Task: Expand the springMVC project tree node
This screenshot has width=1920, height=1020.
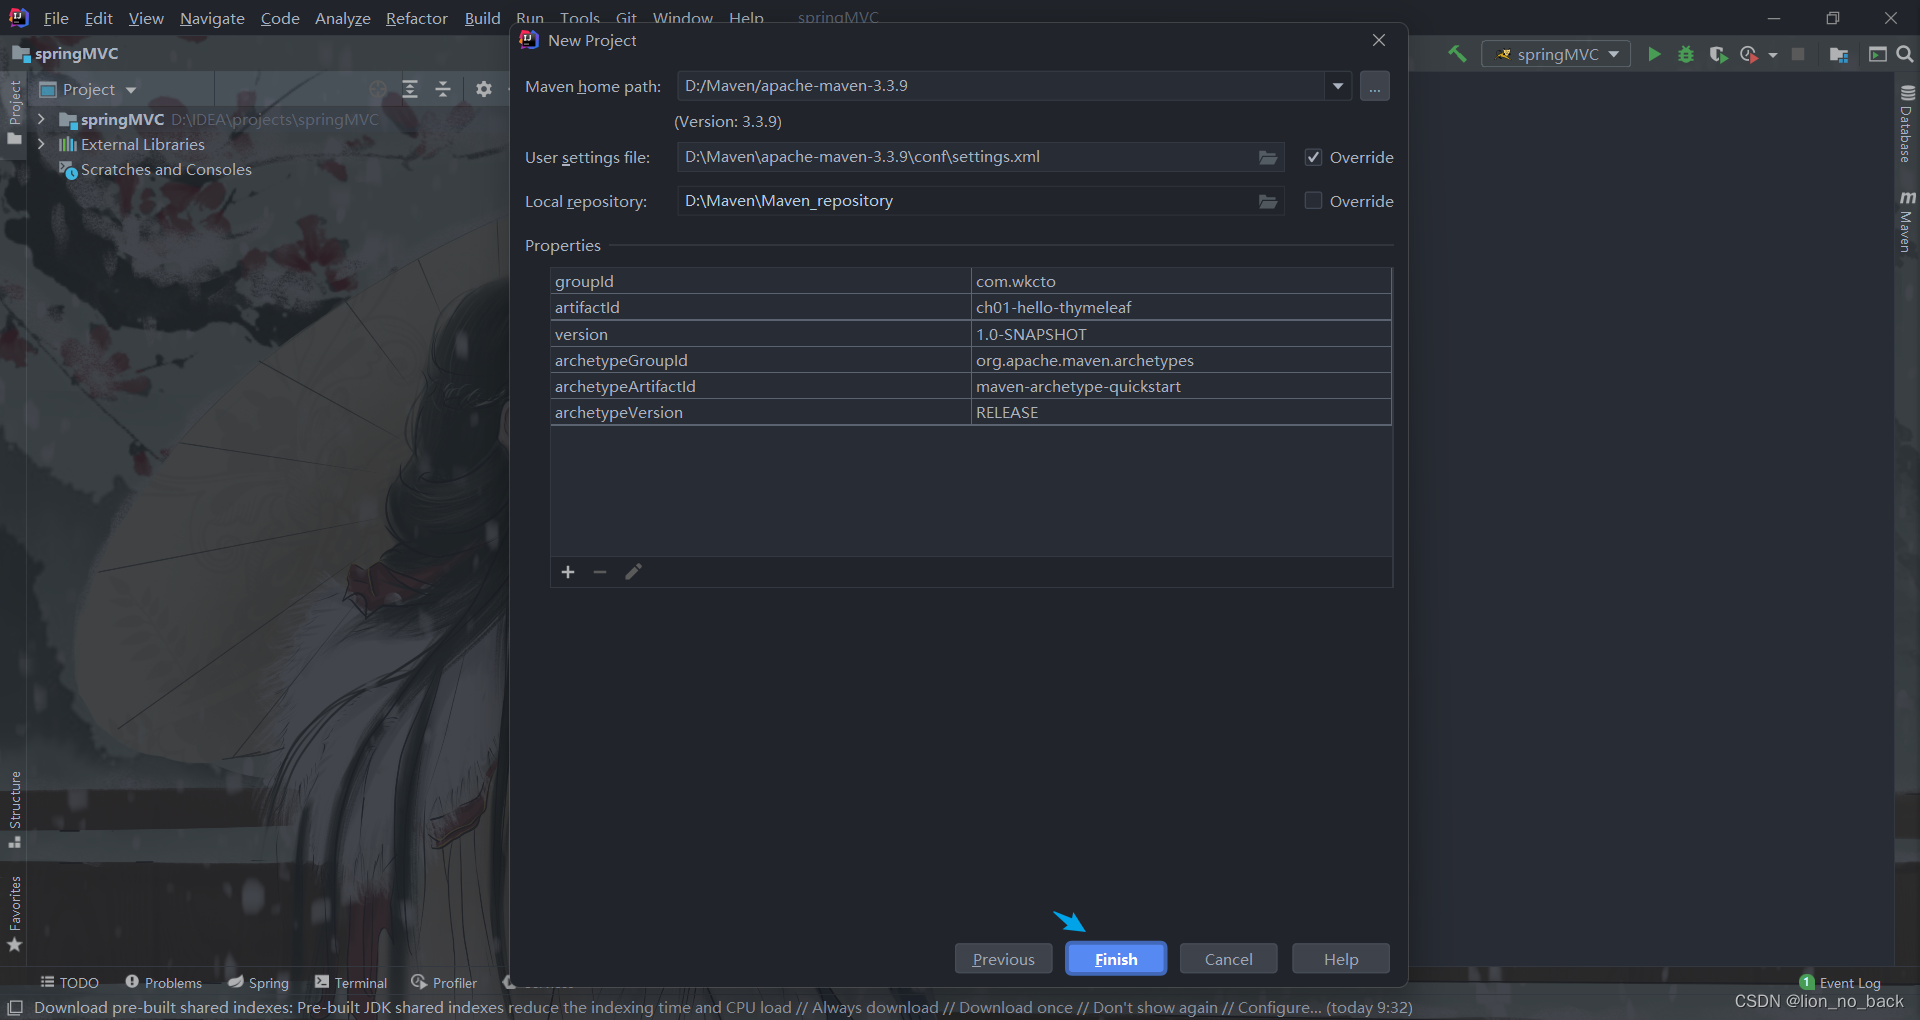Action: click(x=41, y=119)
